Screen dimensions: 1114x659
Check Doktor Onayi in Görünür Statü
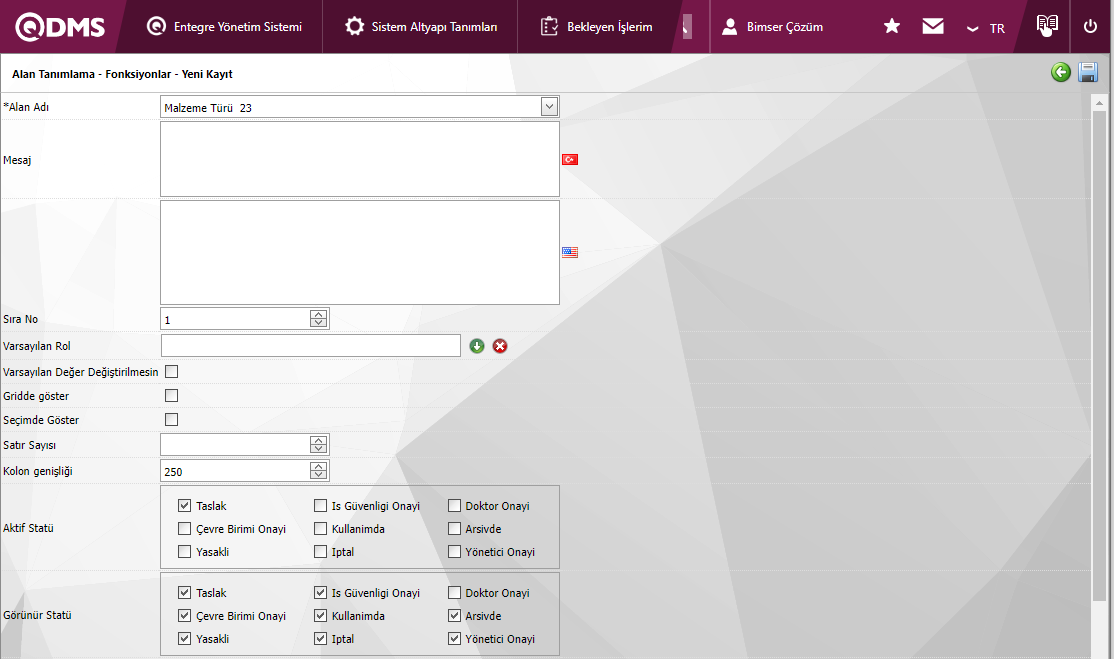455,592
